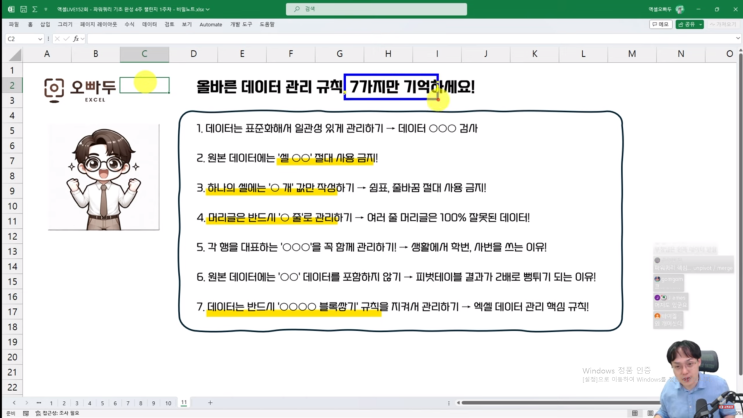
Task: Click previous sheet navigation arrow
Action: (14, 403)
